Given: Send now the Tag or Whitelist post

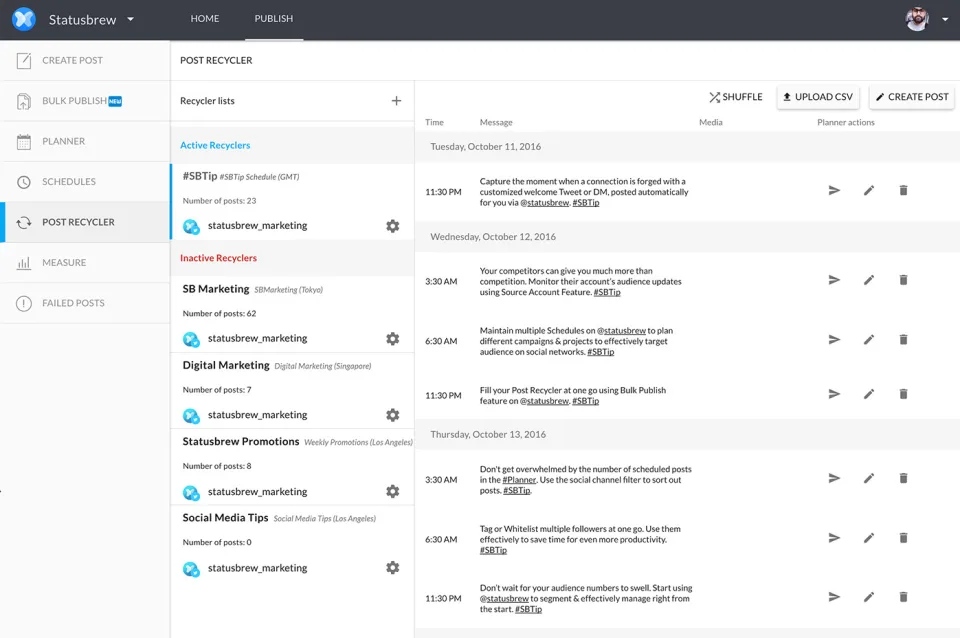Looking at the screenshot, I should coord(834,538).
